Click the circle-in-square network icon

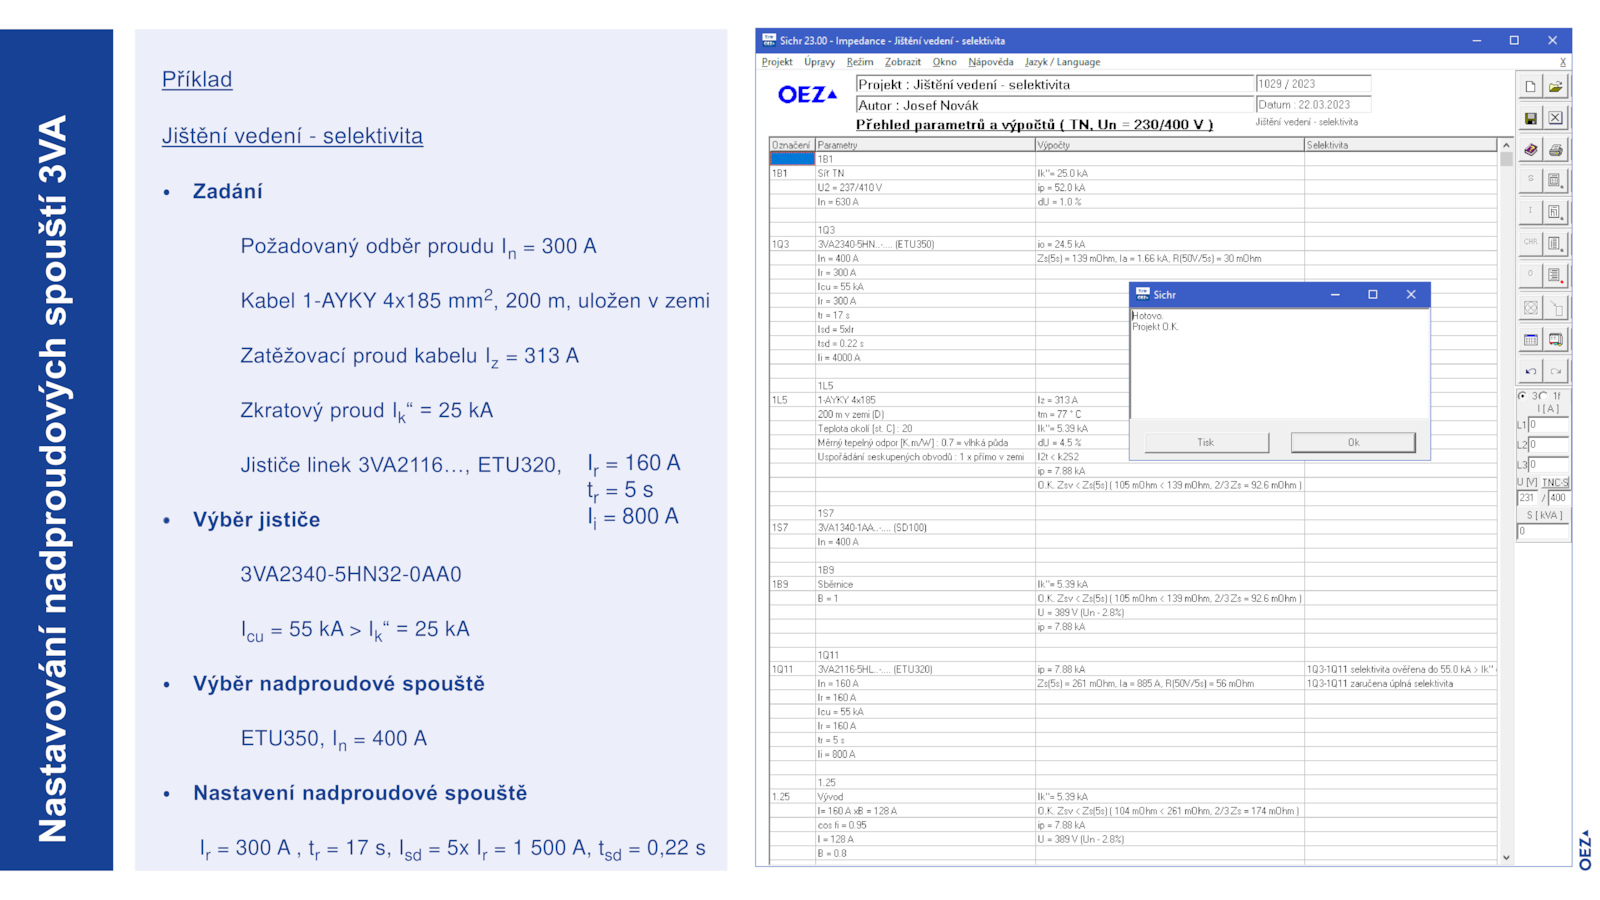(1530, 308)
